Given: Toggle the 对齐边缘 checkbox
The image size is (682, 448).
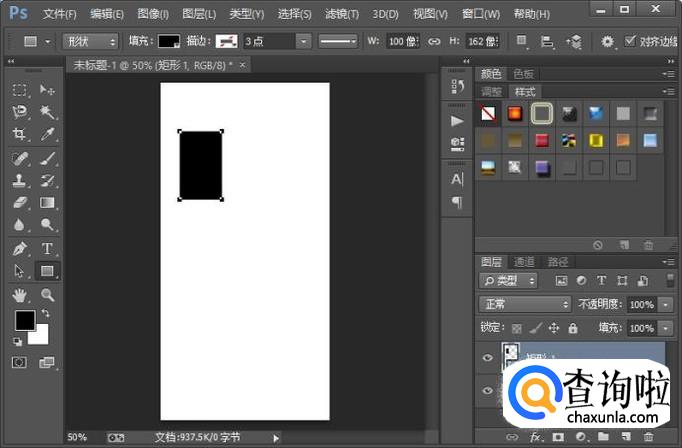Looking at the screenshot, I should click(x=630, y=41).
